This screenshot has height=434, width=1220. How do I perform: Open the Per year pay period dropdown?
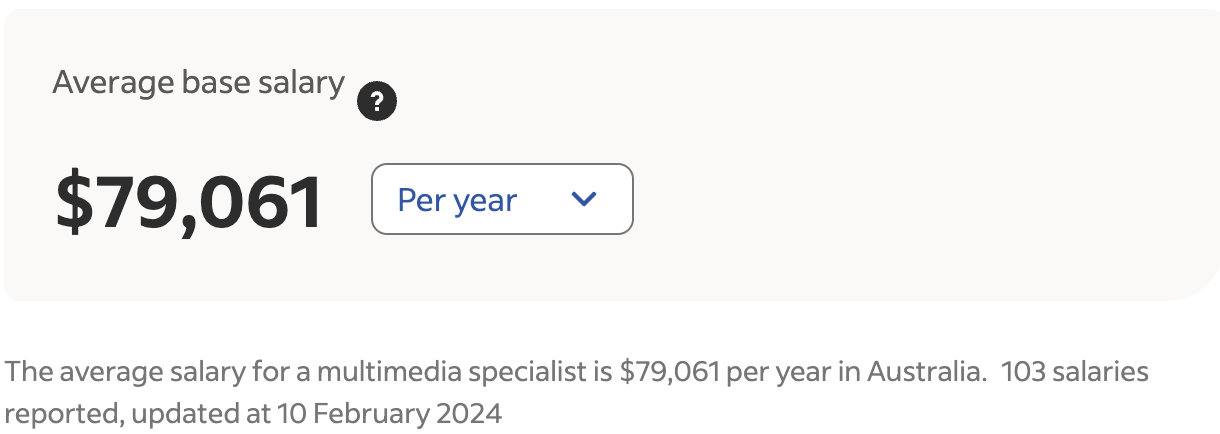coord(501,199)
